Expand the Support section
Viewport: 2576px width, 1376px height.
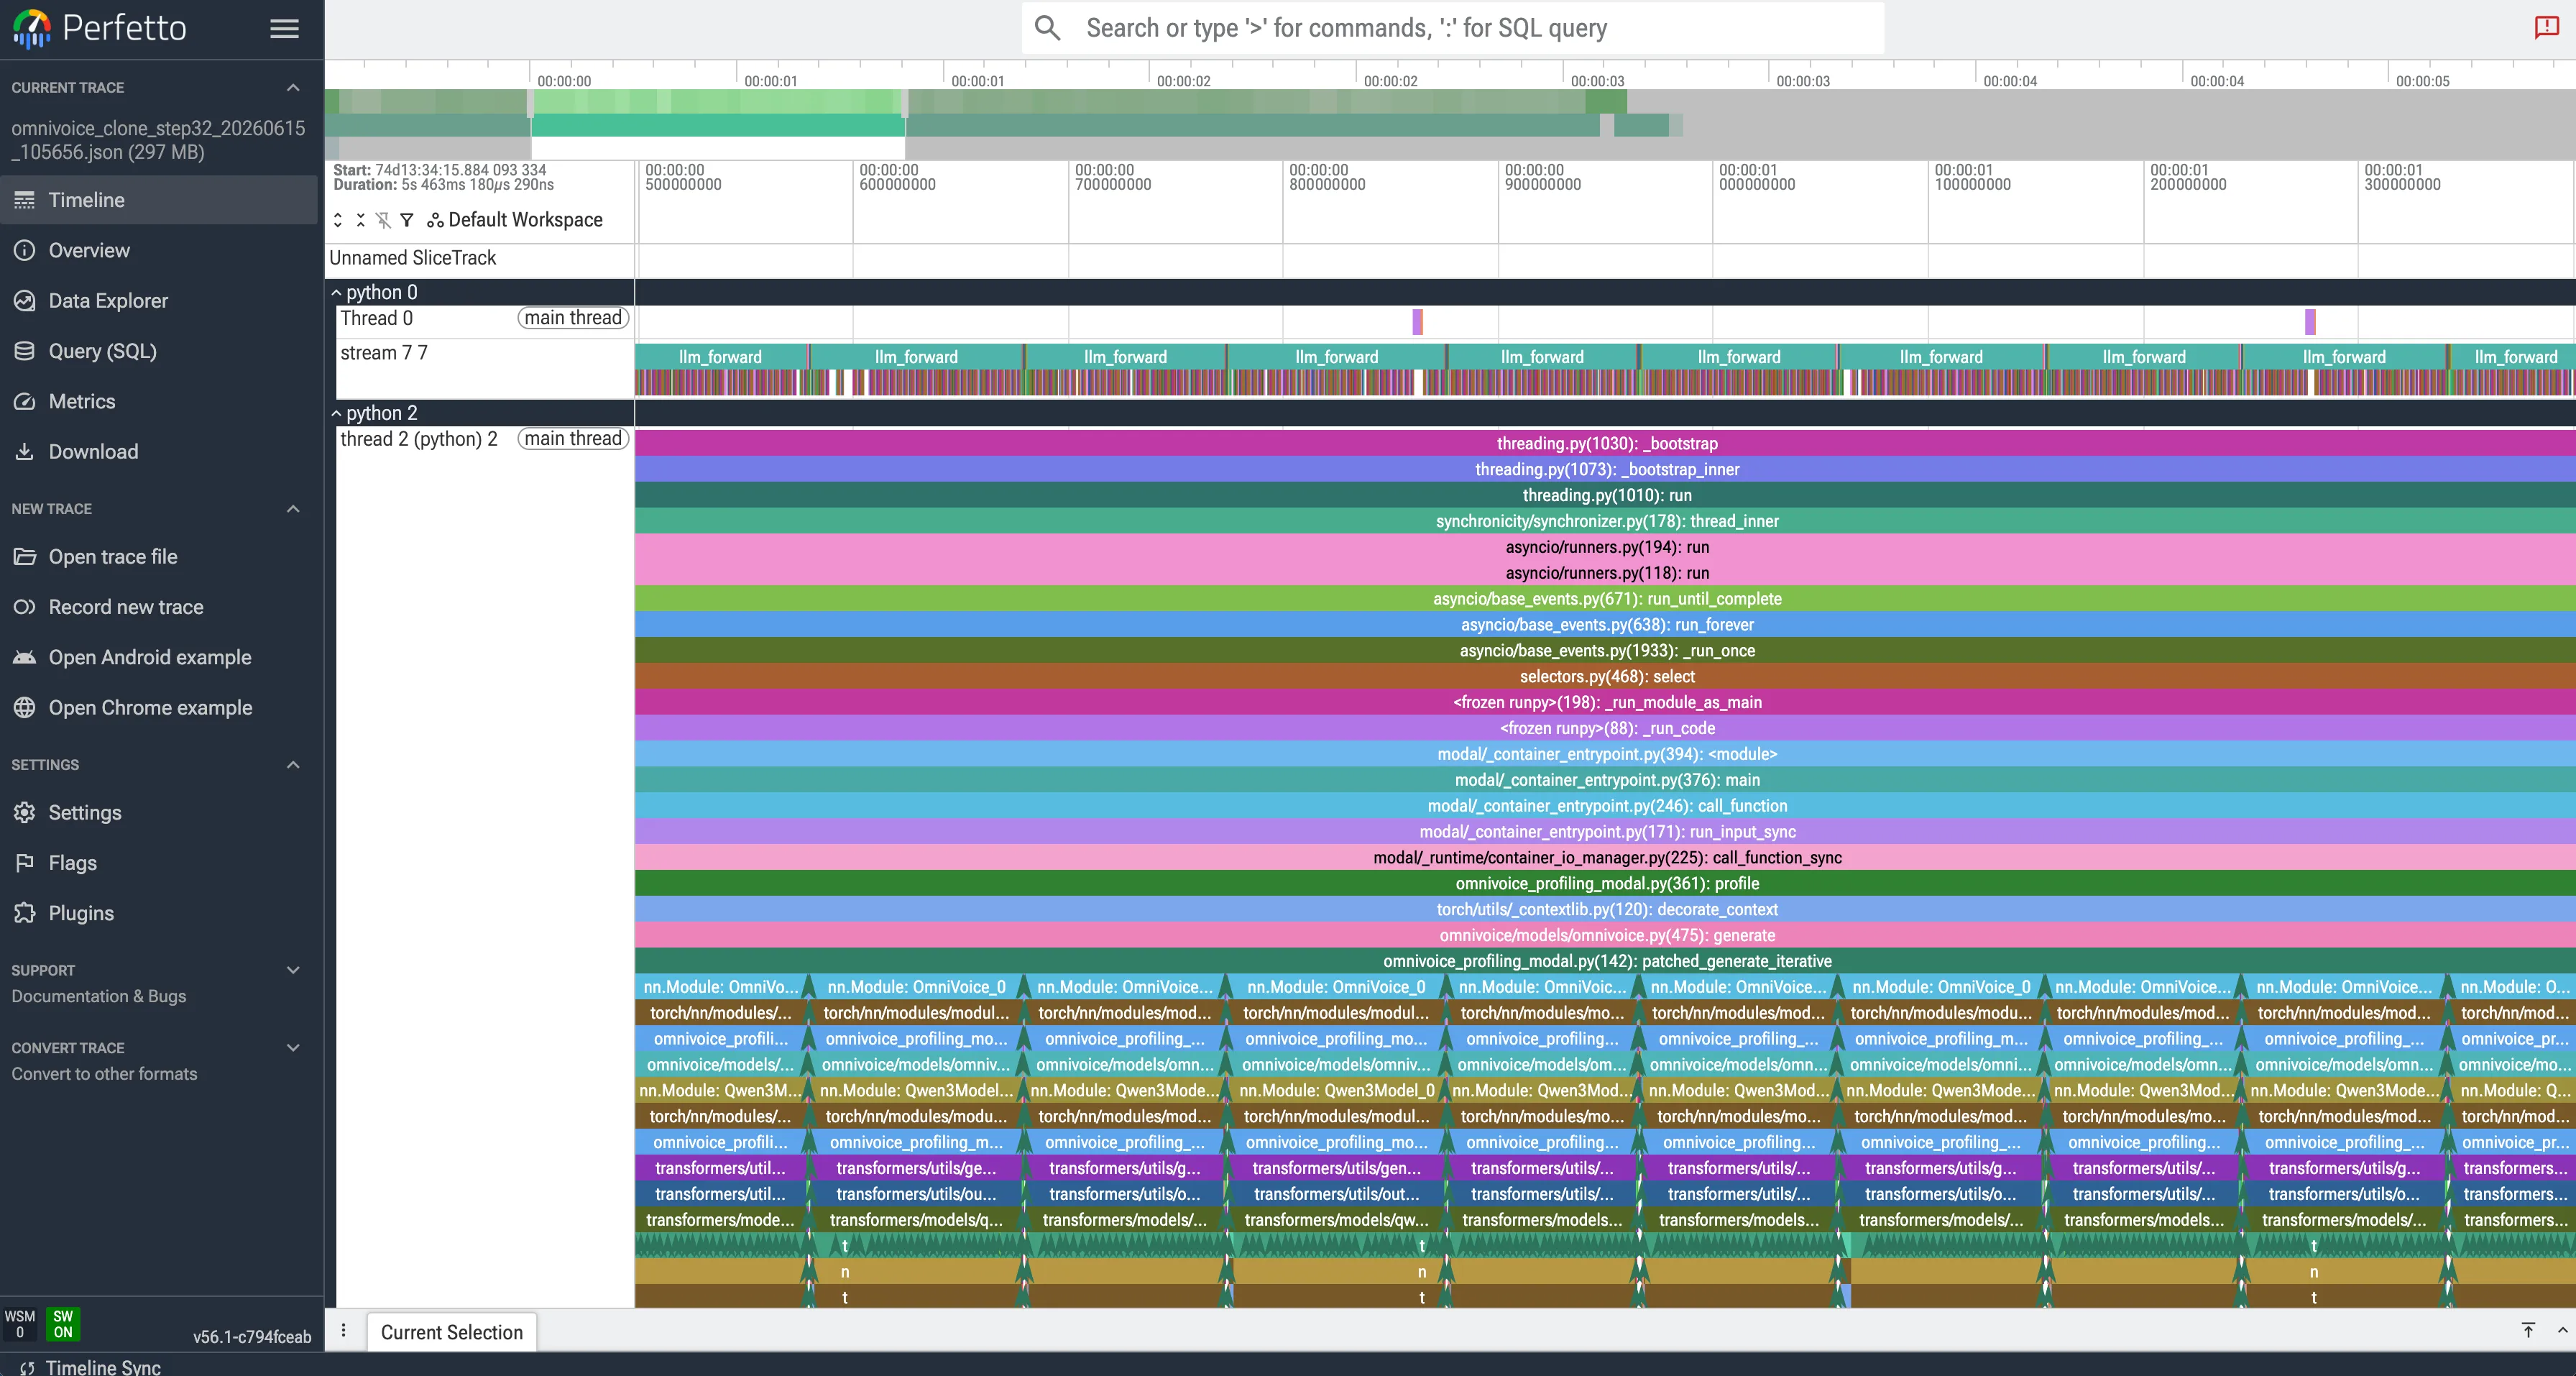(x=293, y=970)
